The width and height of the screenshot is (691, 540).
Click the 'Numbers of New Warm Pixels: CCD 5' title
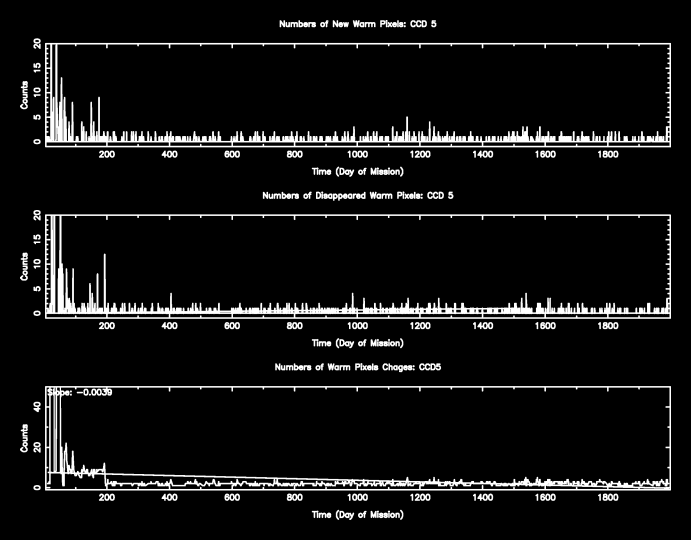point(357,22)
